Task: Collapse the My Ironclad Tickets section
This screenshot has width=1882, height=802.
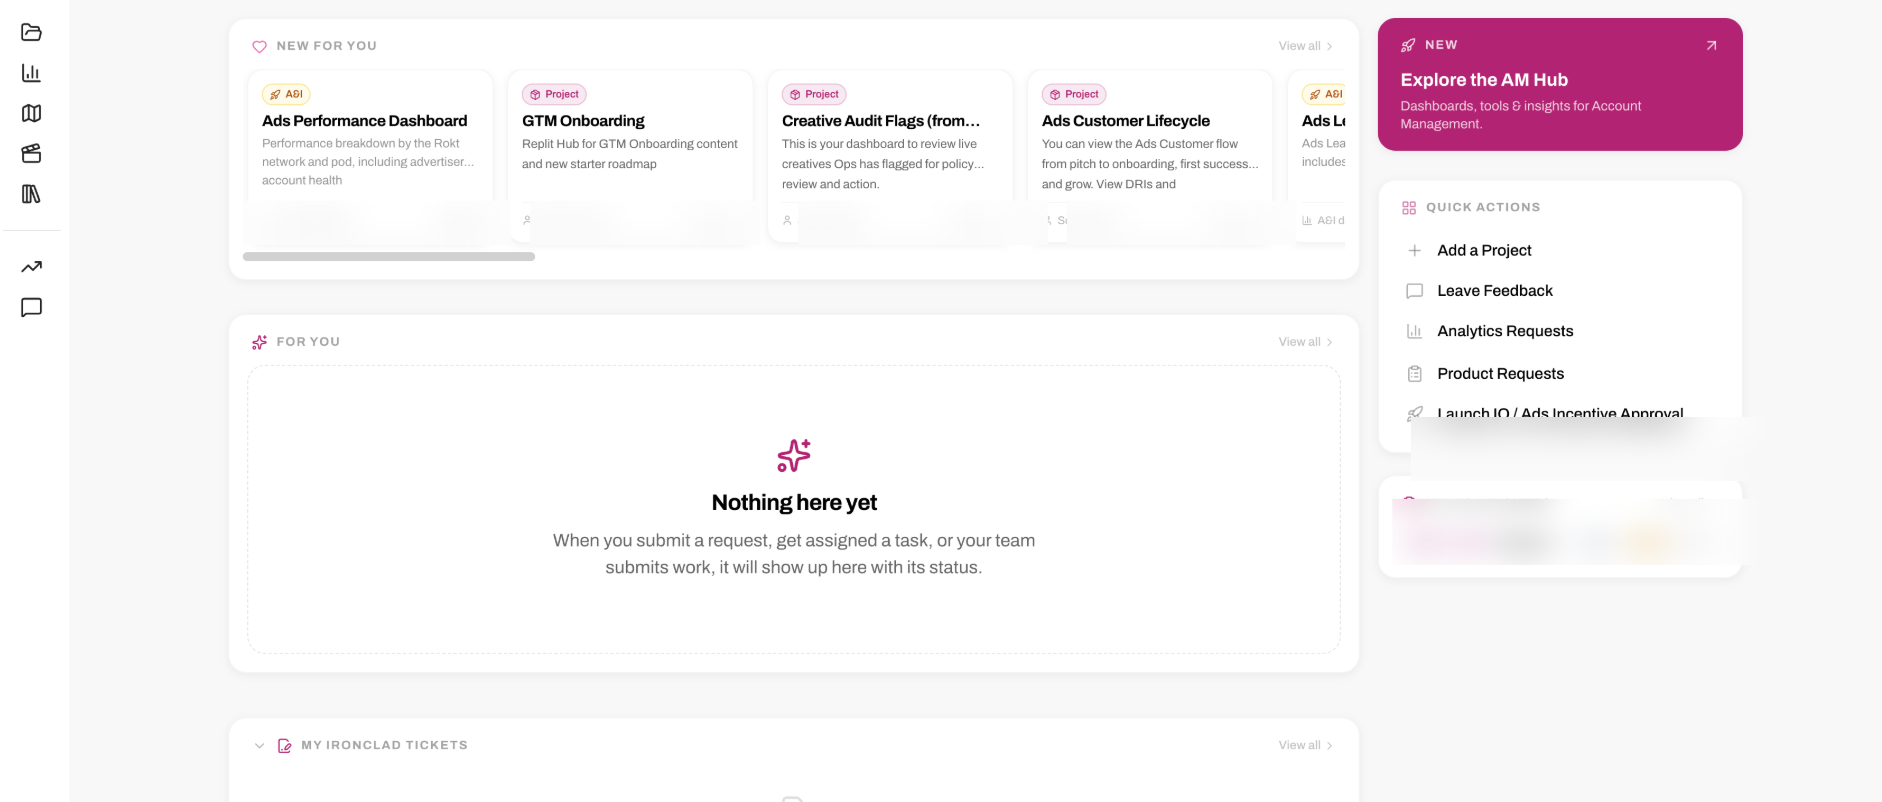Action: click(x=259, y=746)
